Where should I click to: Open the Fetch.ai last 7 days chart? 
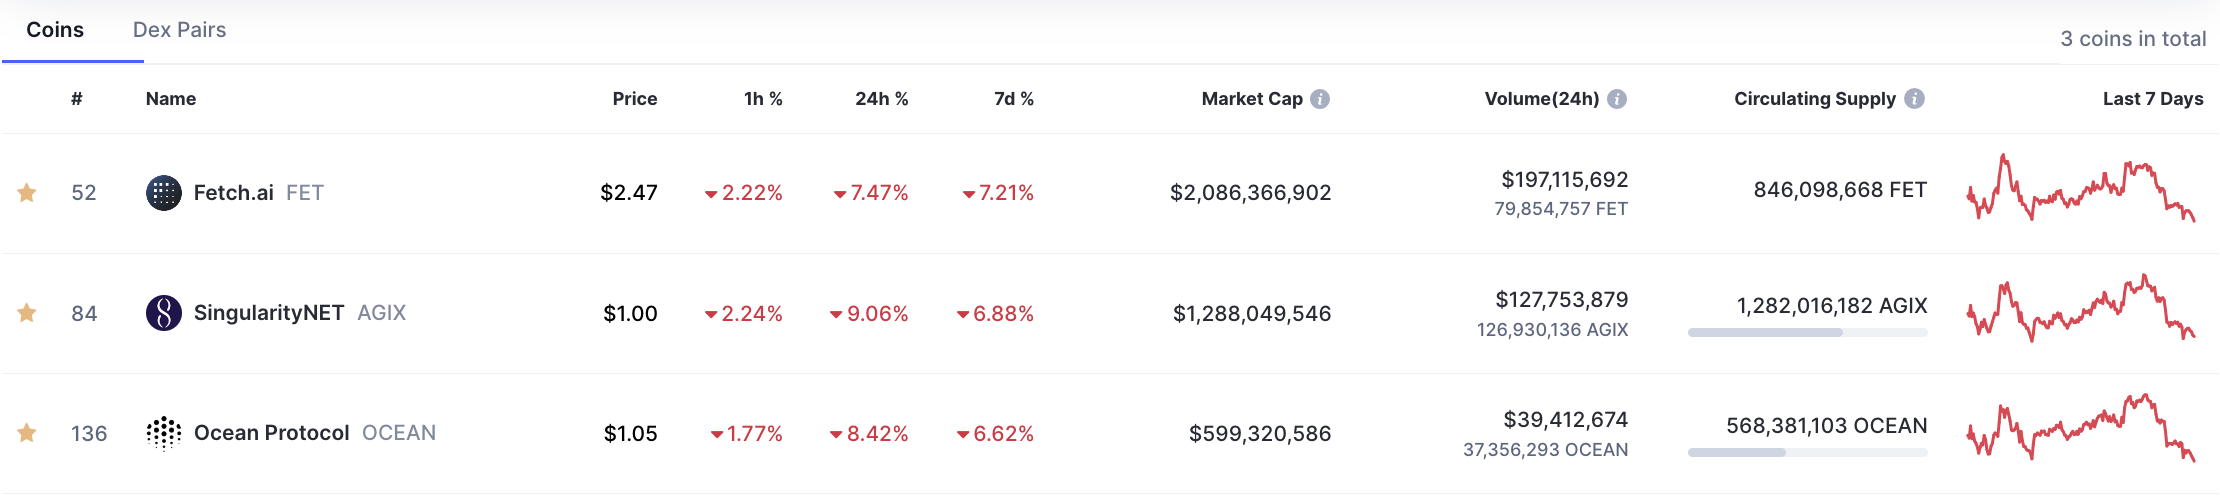[2081, 188]
